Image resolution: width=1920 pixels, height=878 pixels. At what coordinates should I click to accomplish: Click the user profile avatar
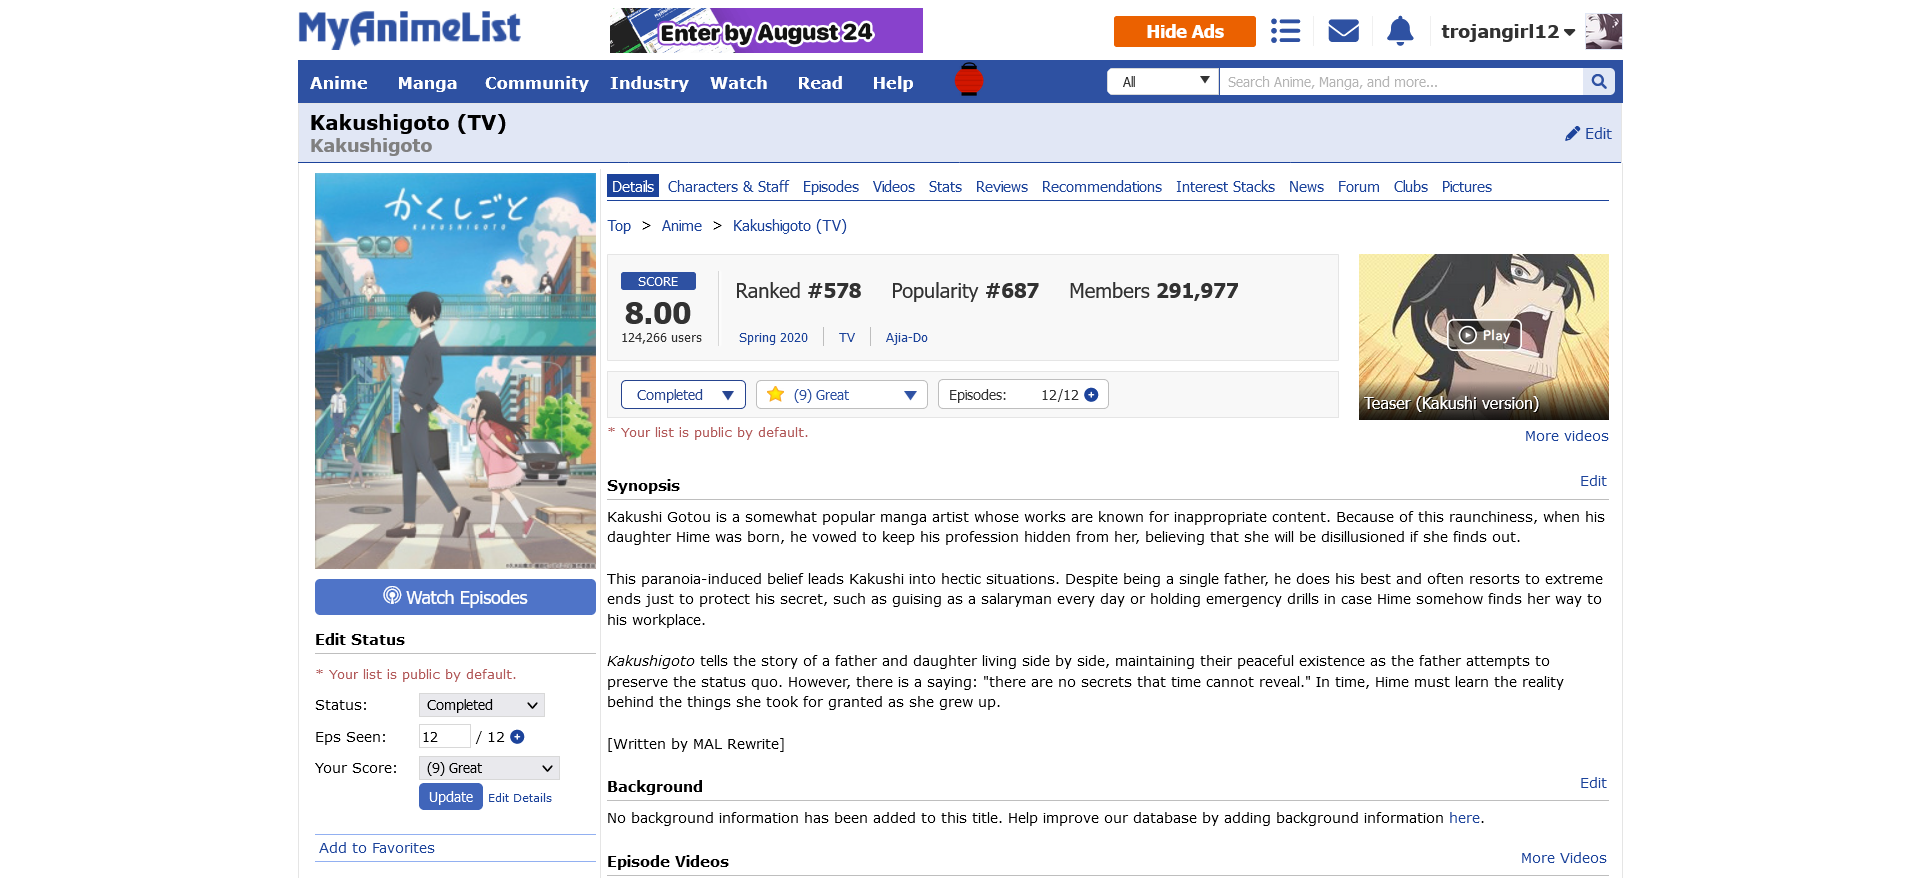(x=1604, y=31)
